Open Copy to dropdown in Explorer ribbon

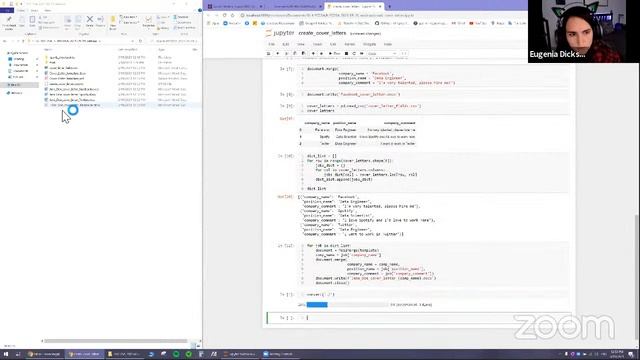pyautogui.click(x=78, y=22)
